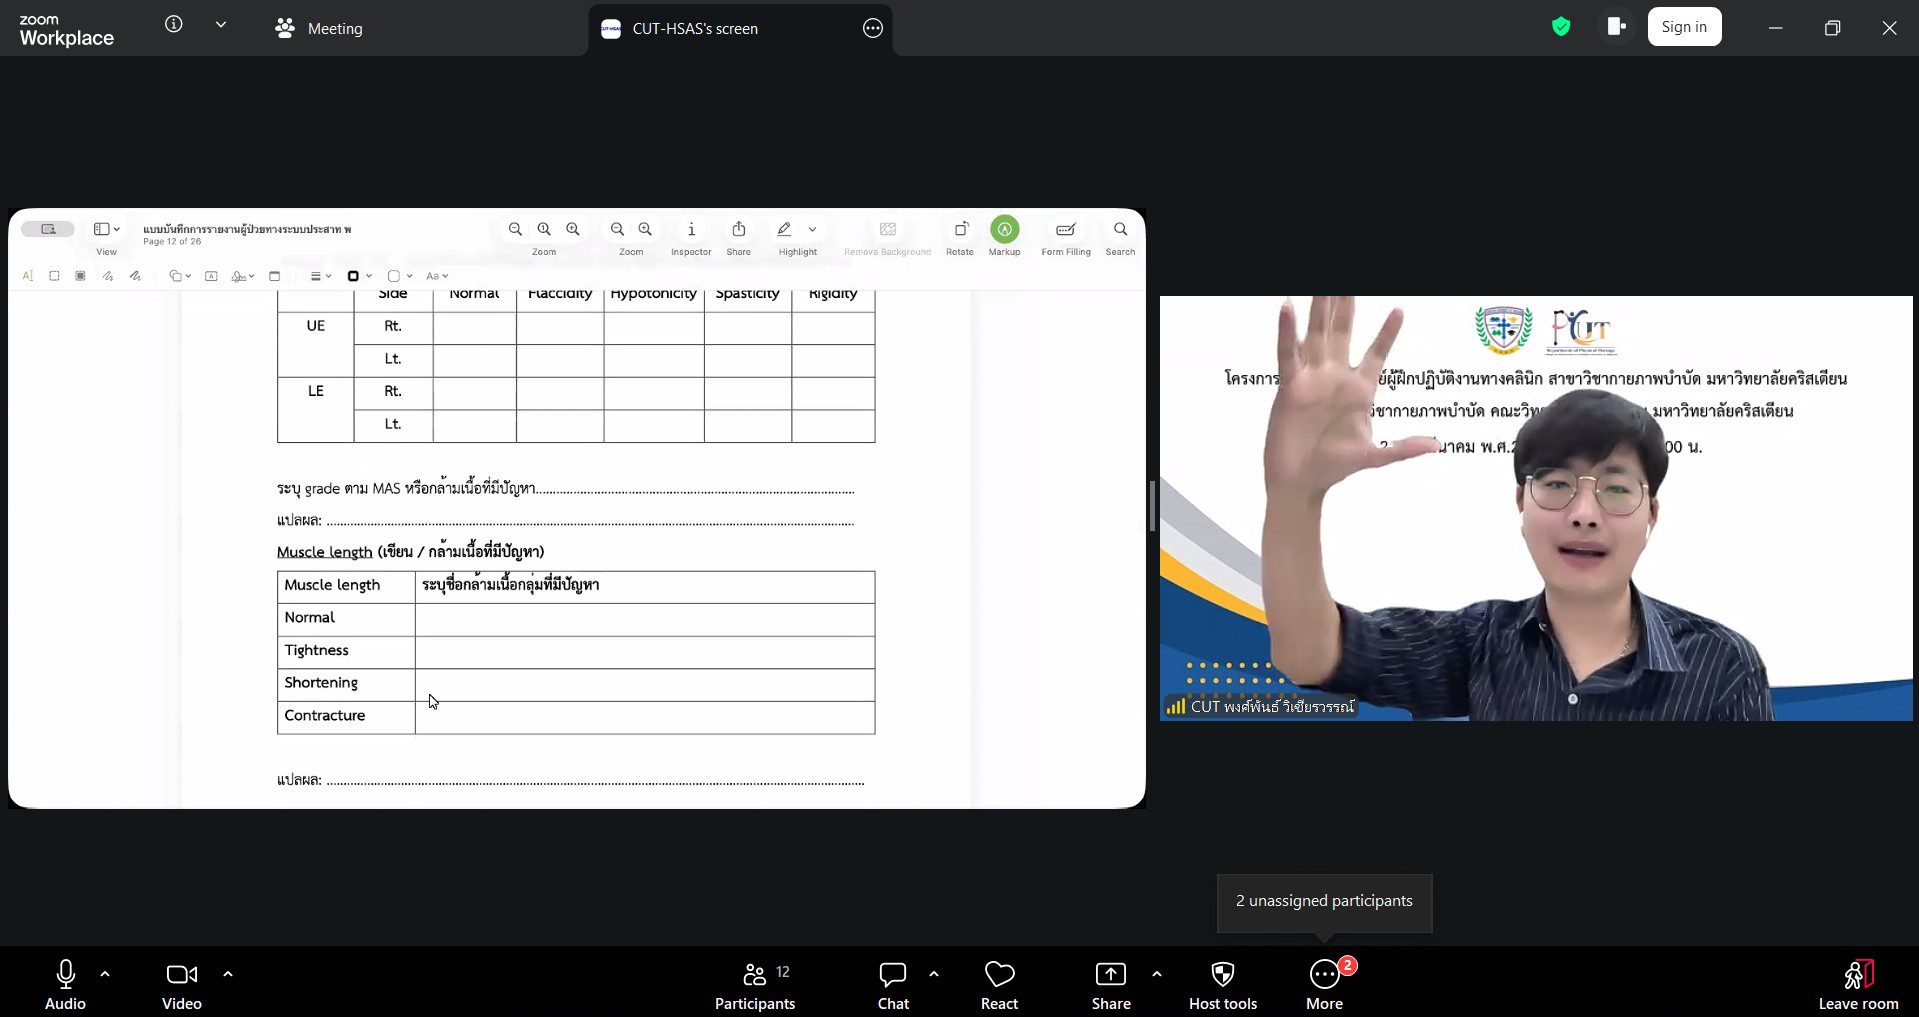This screenshot has width=1919, height=1017.
Task: Toggle the side panel layout icon
Action: tap(1616, 27)
